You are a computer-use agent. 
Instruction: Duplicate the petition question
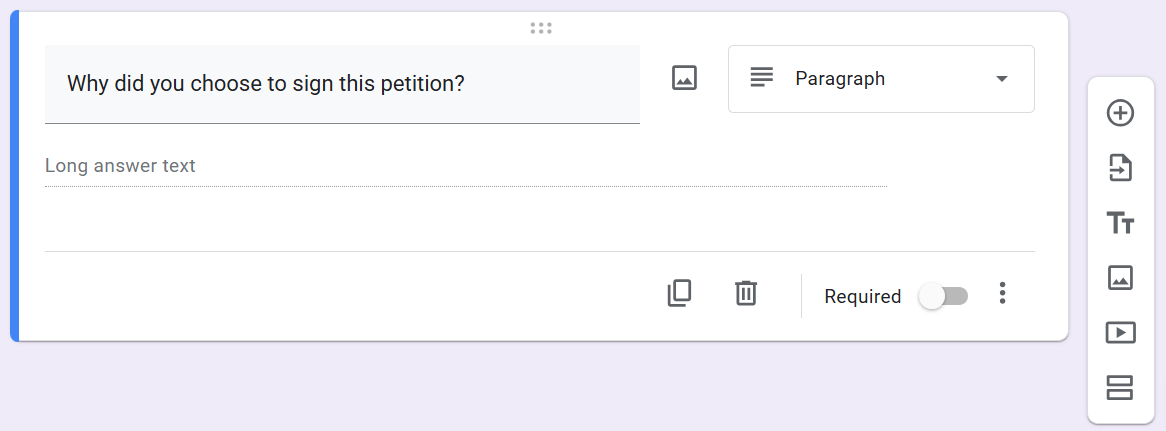point(679,293)
